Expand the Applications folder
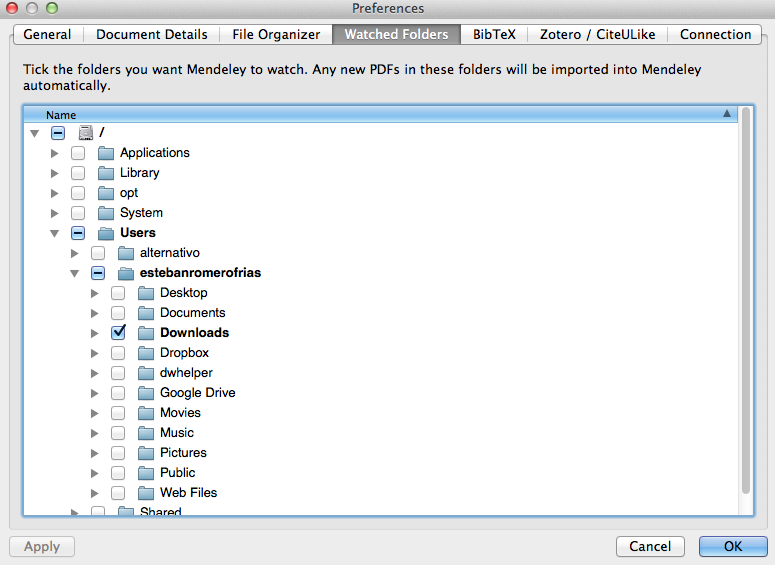Viewport: 775px width, 565px height. (54, 153)
